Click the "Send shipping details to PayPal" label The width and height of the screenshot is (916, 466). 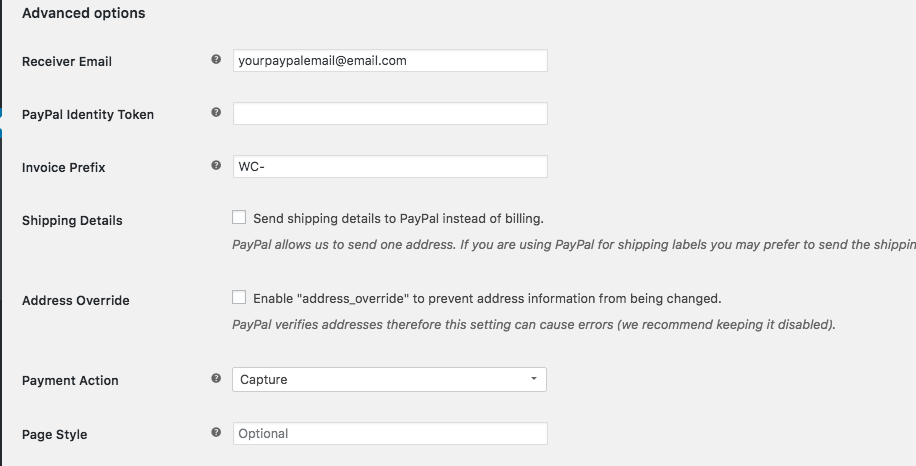tap(398, 219)
